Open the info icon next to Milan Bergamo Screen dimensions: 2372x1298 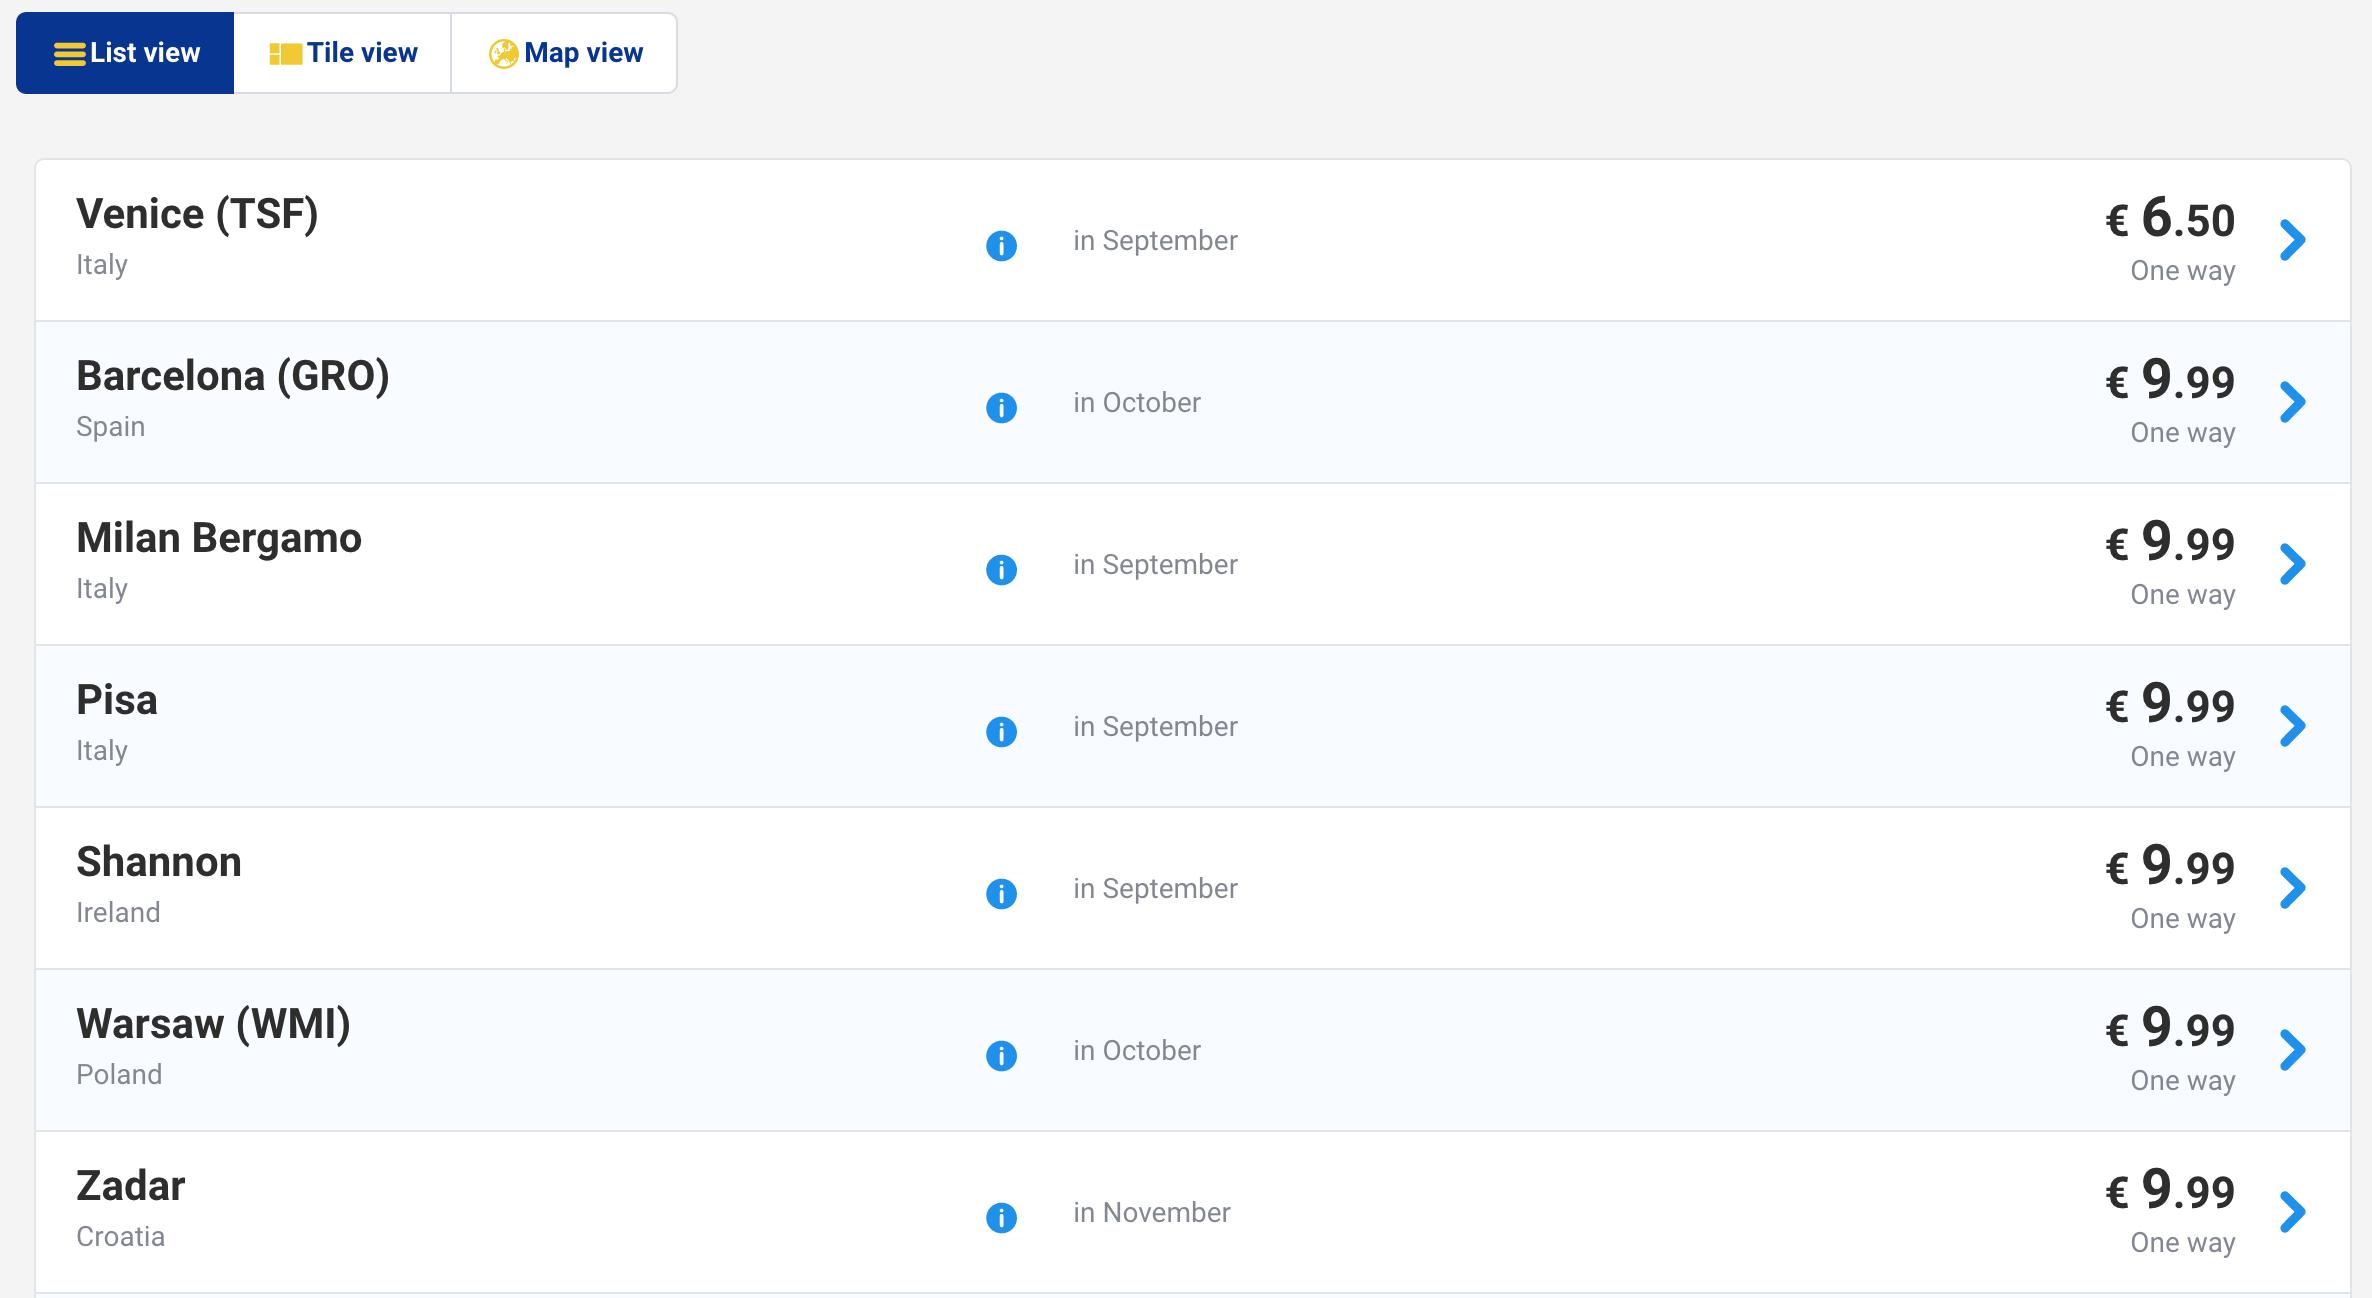(1001, 570)
